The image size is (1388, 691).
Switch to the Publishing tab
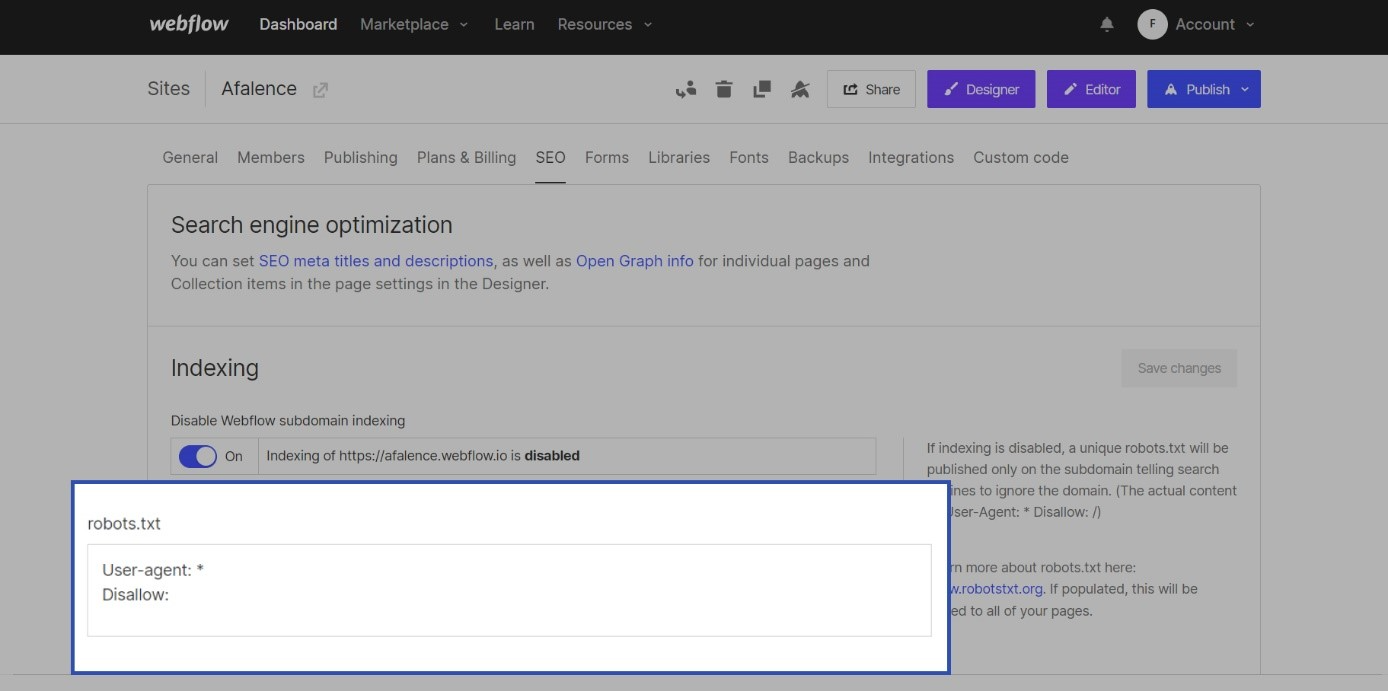361,157
